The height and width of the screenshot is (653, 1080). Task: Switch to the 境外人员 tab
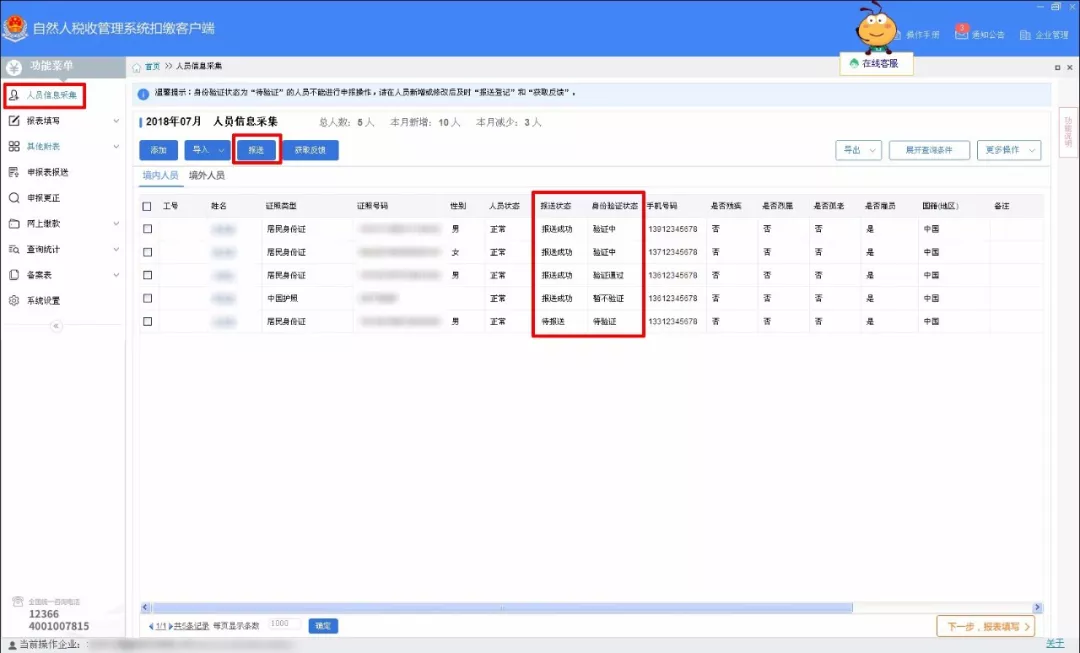(208, 173)
